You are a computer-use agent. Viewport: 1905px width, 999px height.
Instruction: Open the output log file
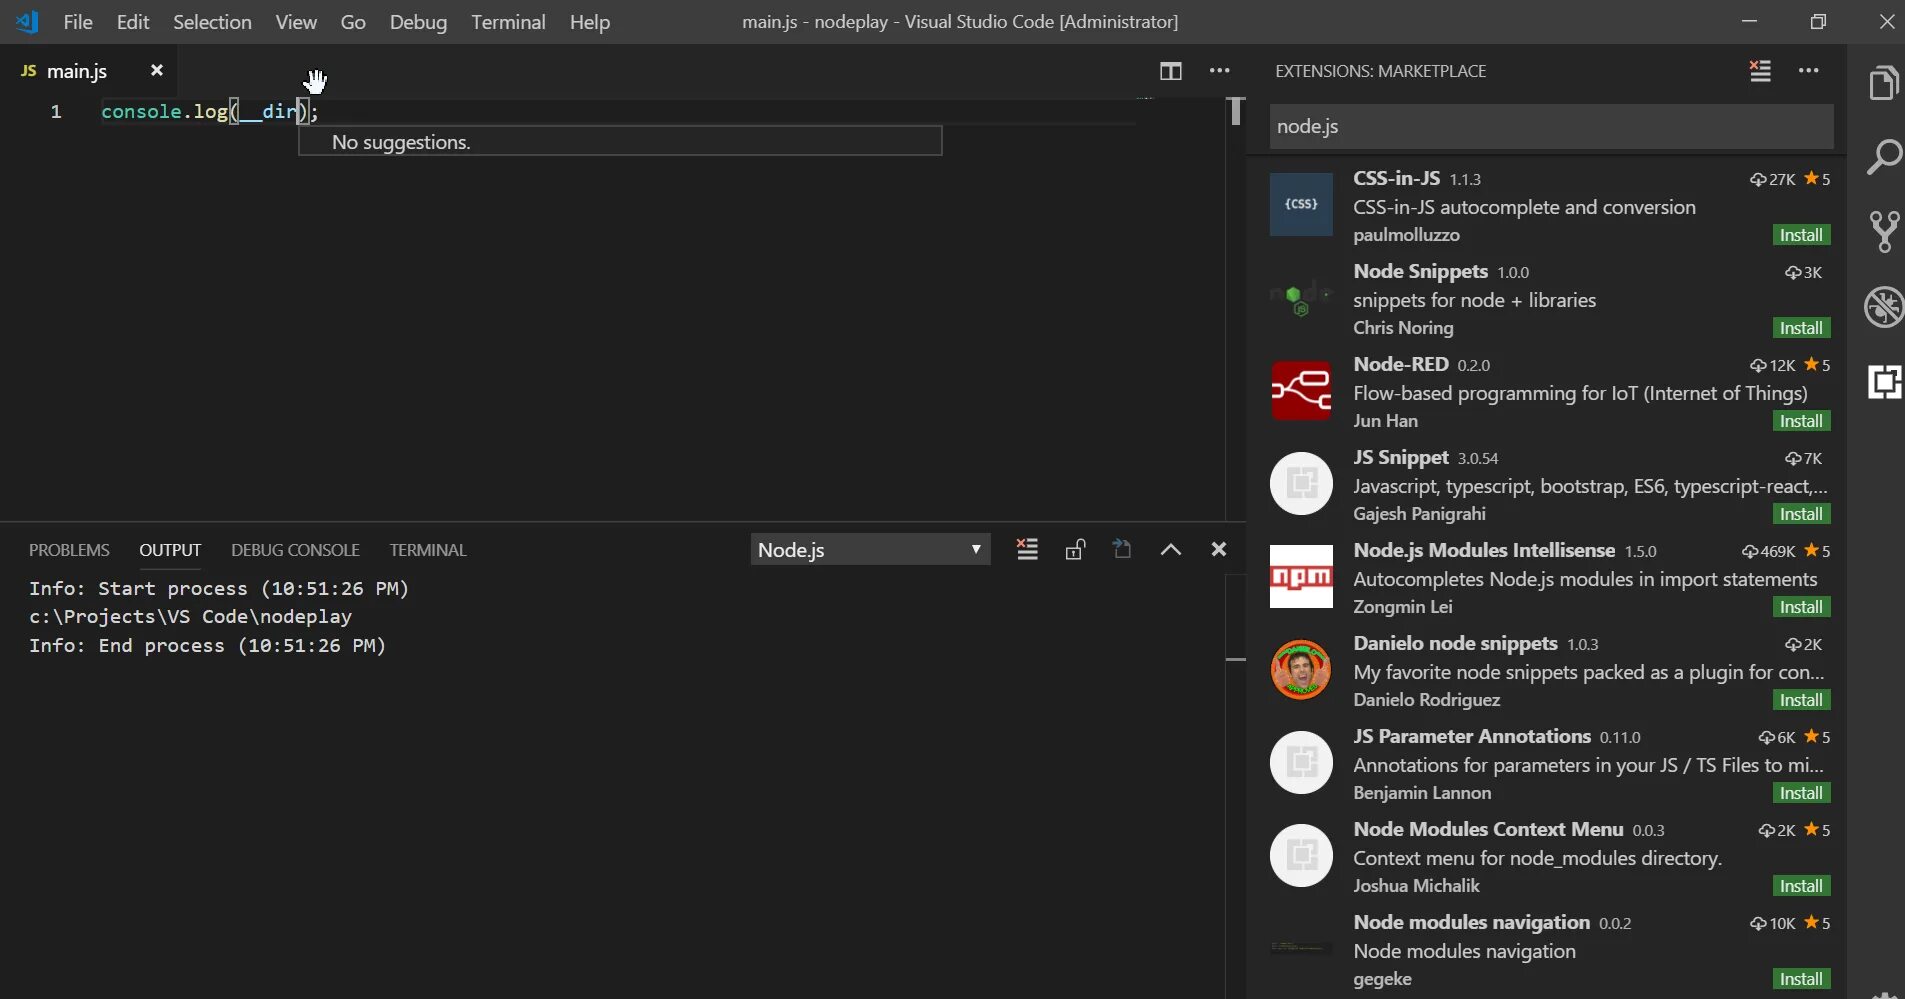[x=1122, y=549]
